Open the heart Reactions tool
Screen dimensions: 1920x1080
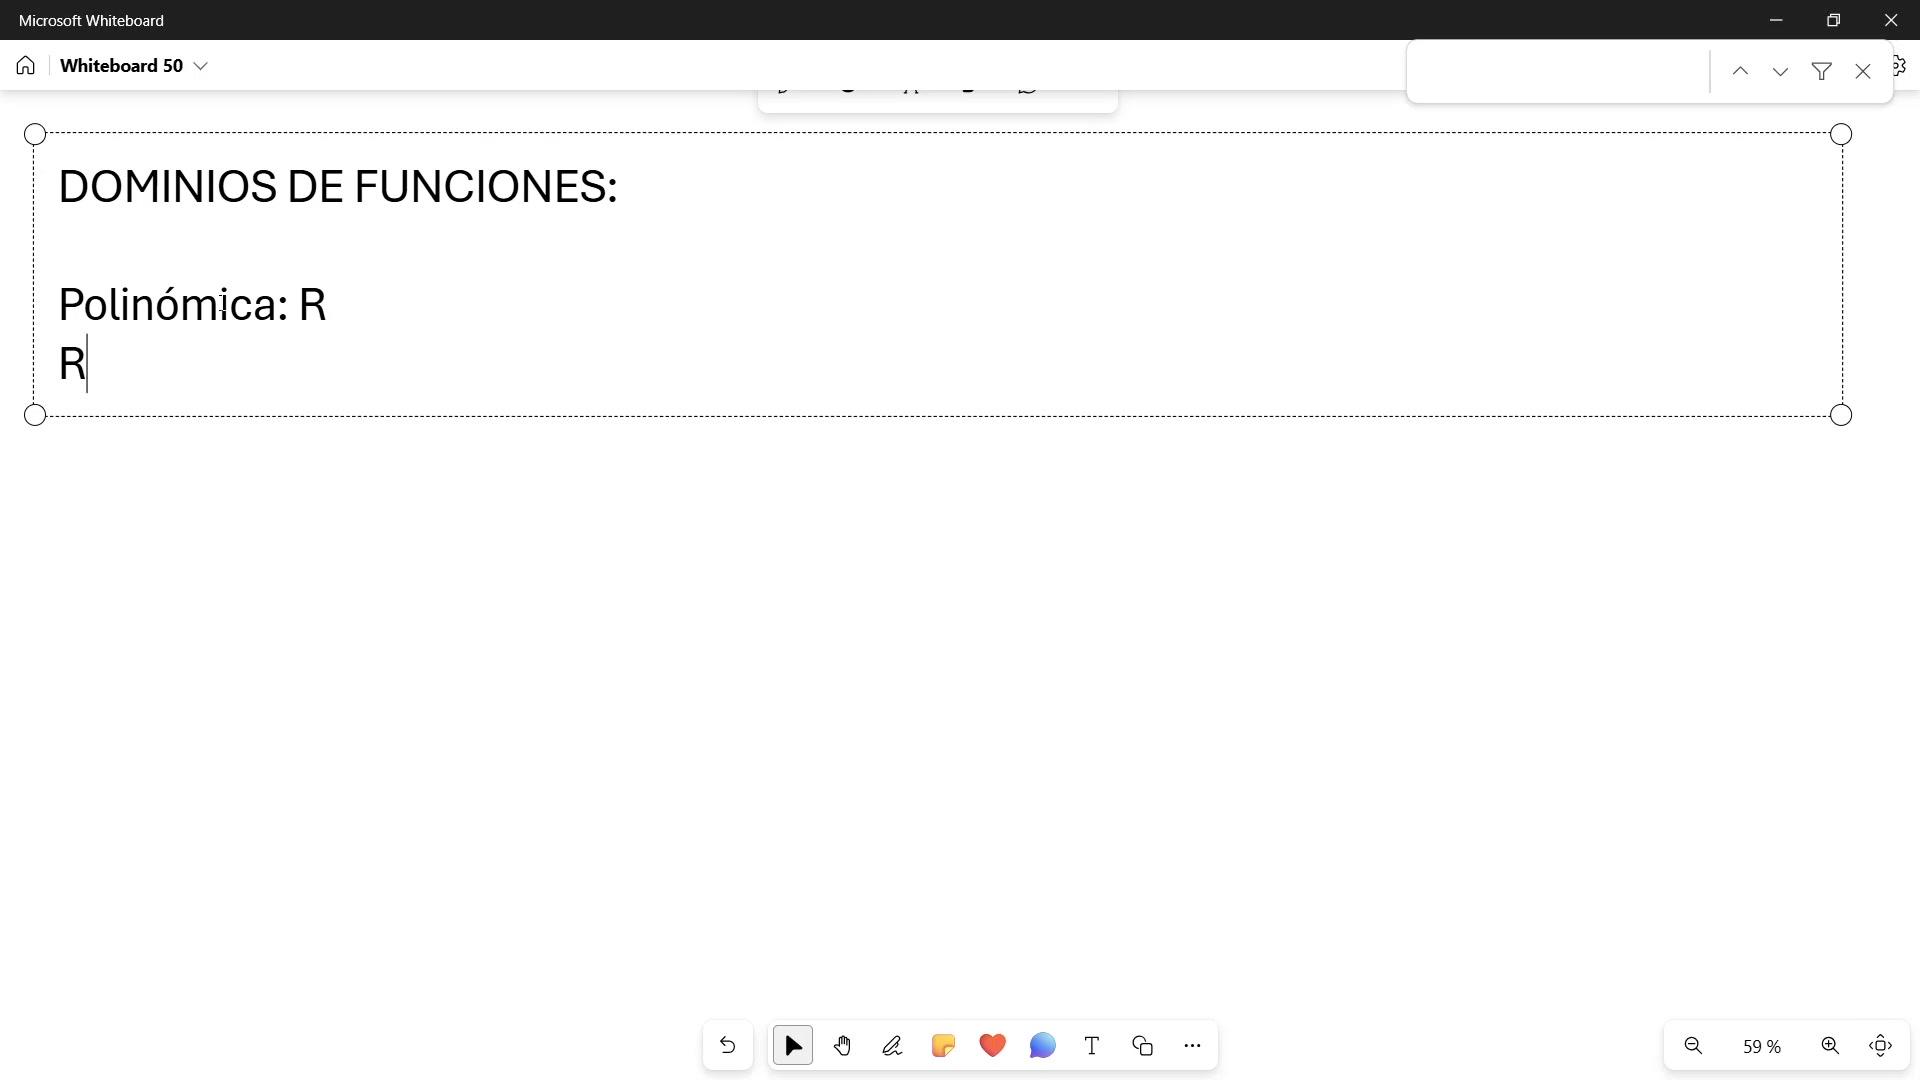coord(992,1046)
